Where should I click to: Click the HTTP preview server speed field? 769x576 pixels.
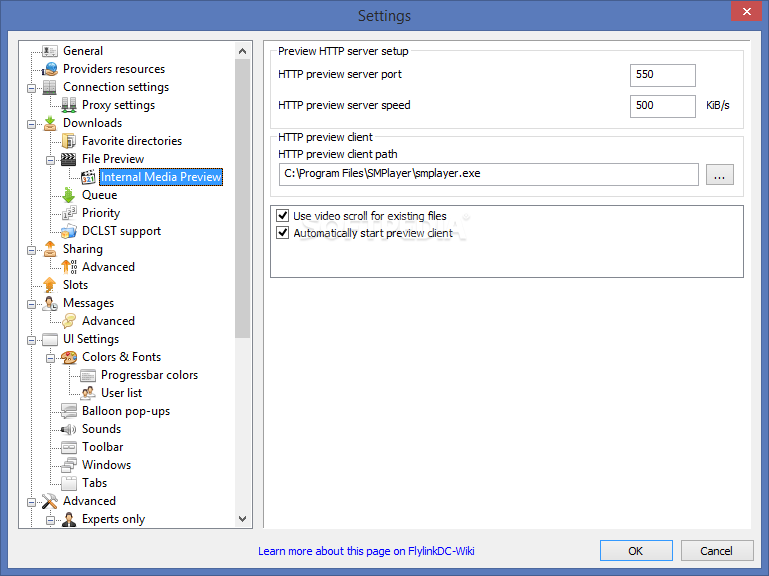[x=663, y=106]
